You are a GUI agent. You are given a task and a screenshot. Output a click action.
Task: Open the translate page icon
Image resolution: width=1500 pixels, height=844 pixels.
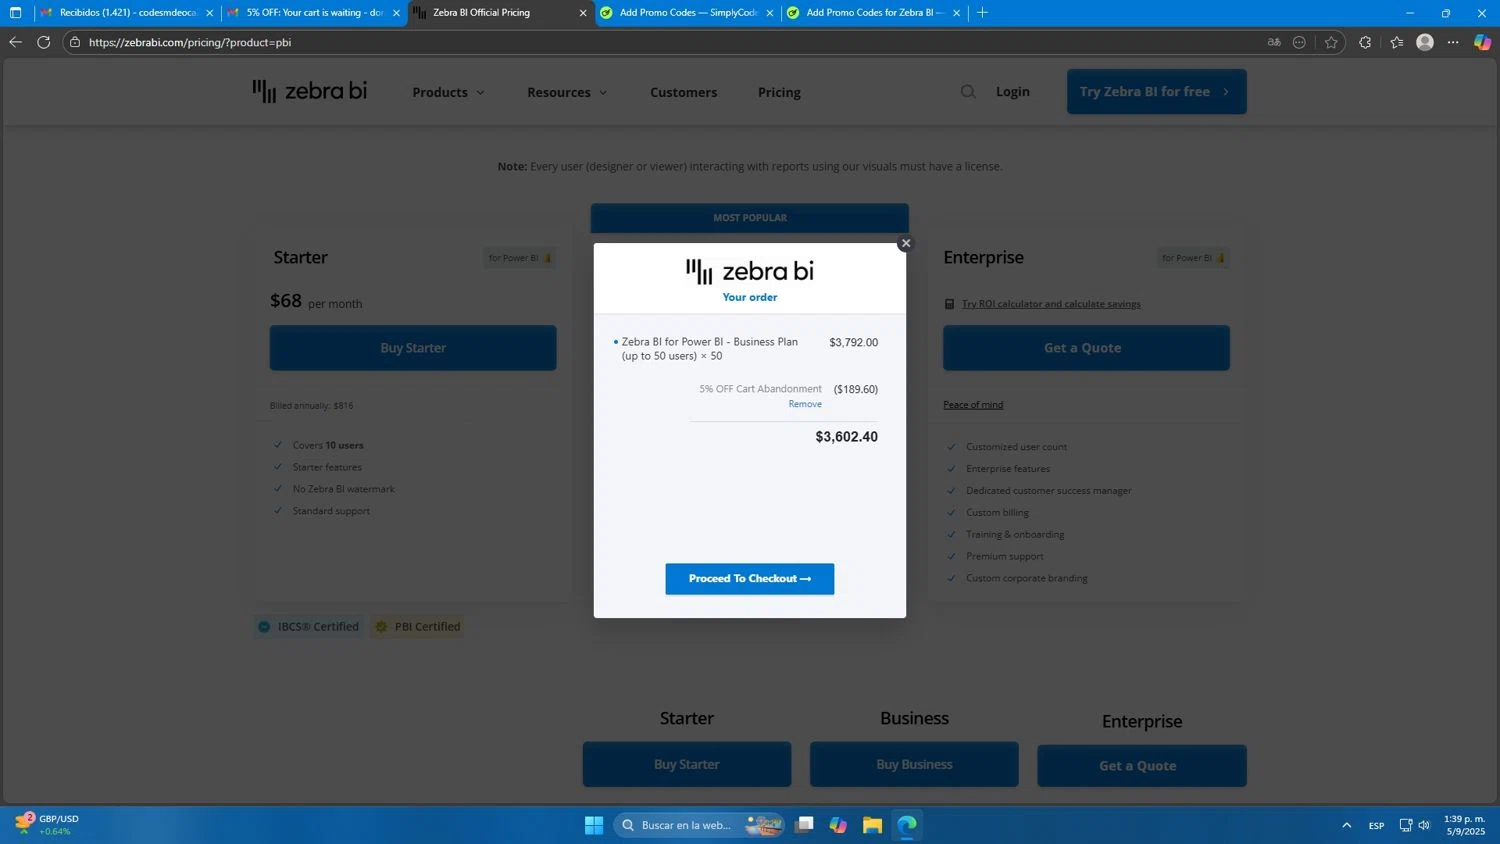tap(1274, 42)
